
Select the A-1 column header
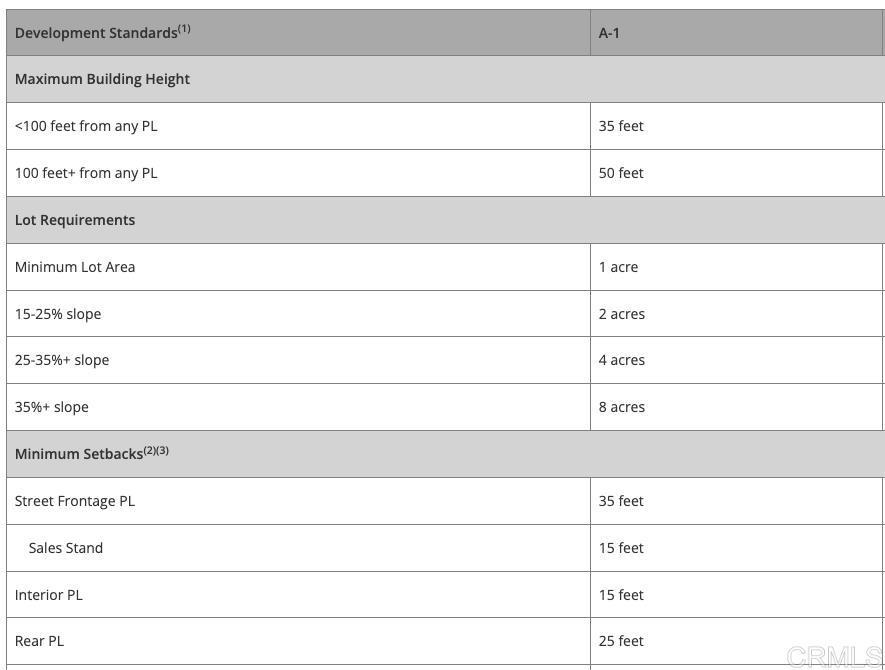[609, 33]
